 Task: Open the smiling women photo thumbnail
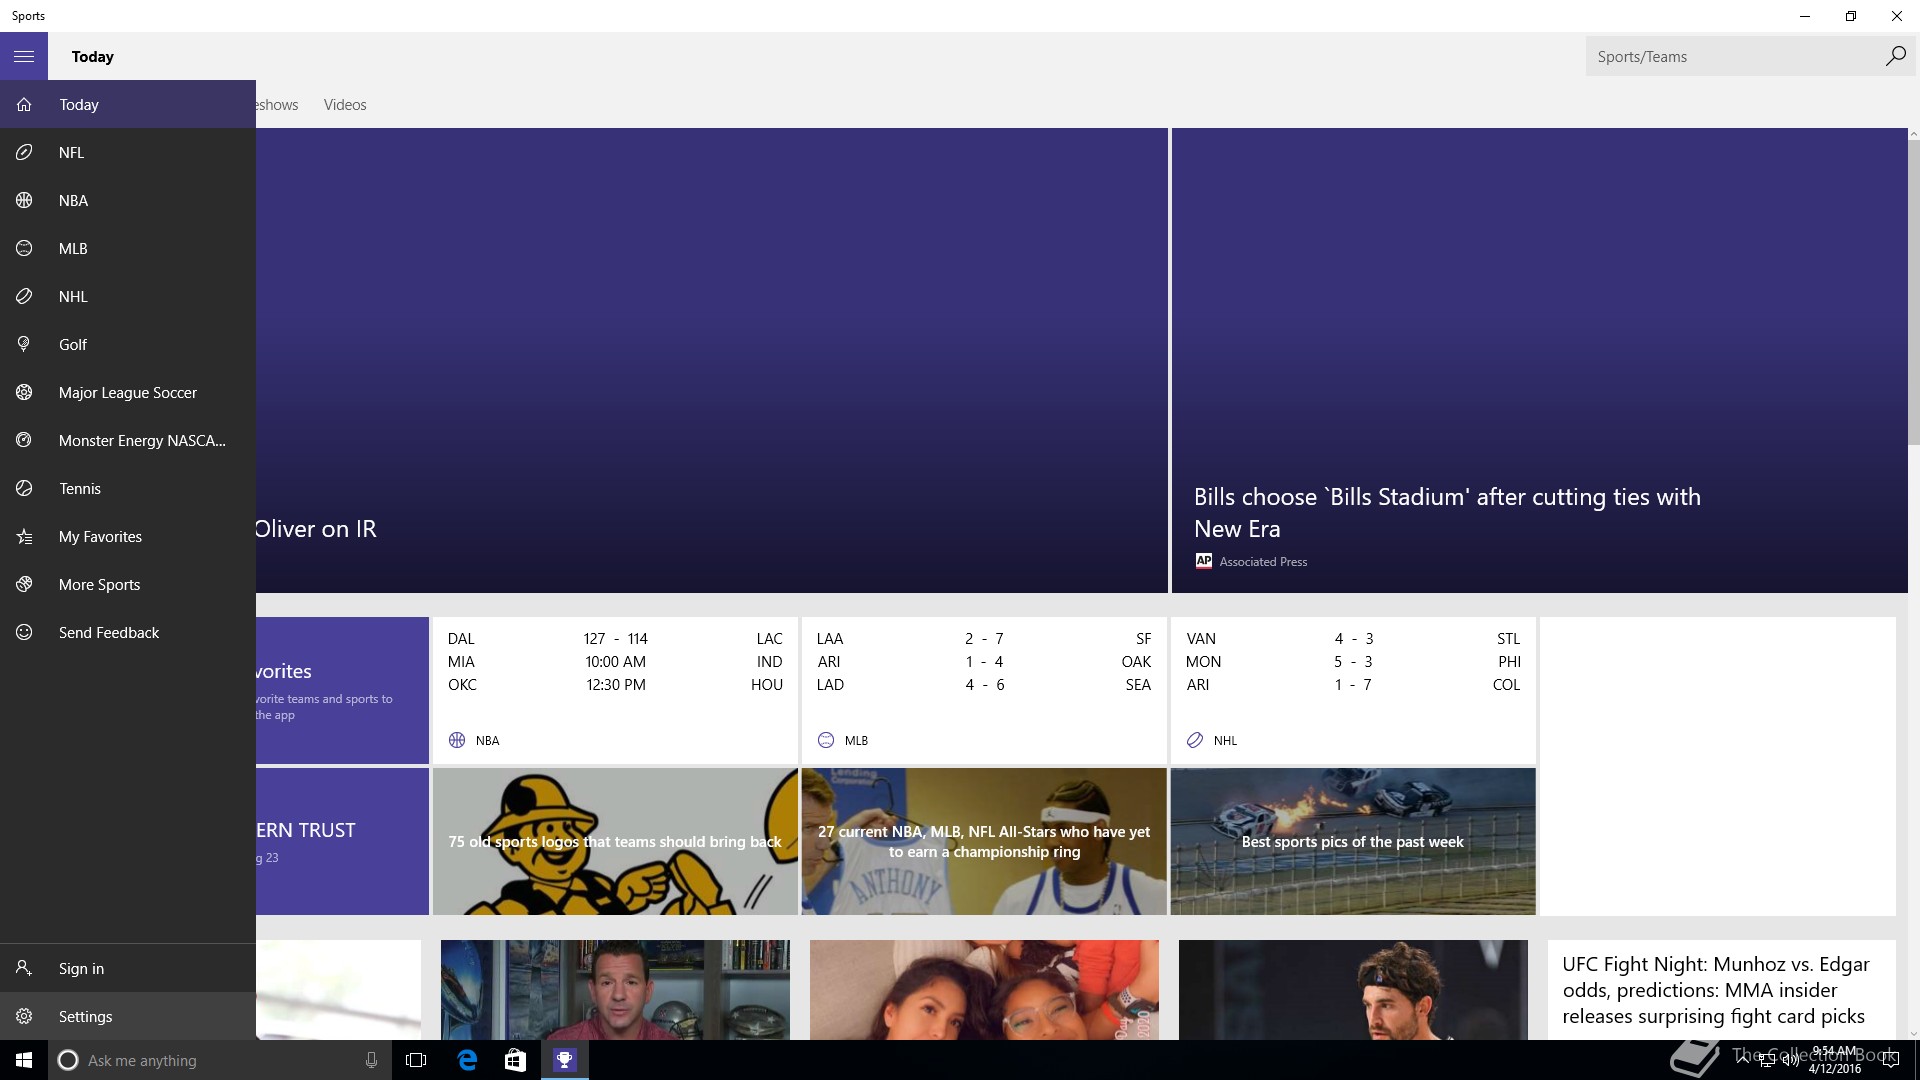click(x=984, y=990)
